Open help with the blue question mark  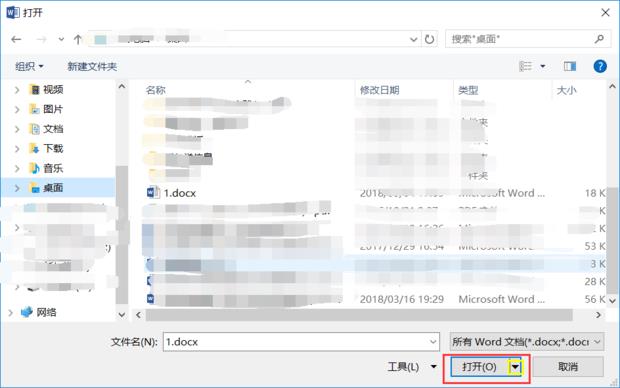(600, 66)
